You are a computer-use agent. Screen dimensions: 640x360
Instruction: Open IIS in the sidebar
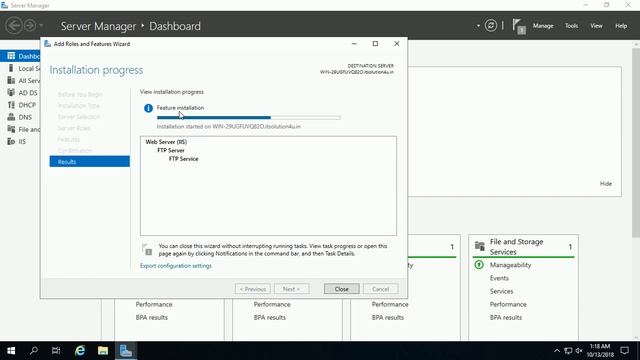point(20,142)
